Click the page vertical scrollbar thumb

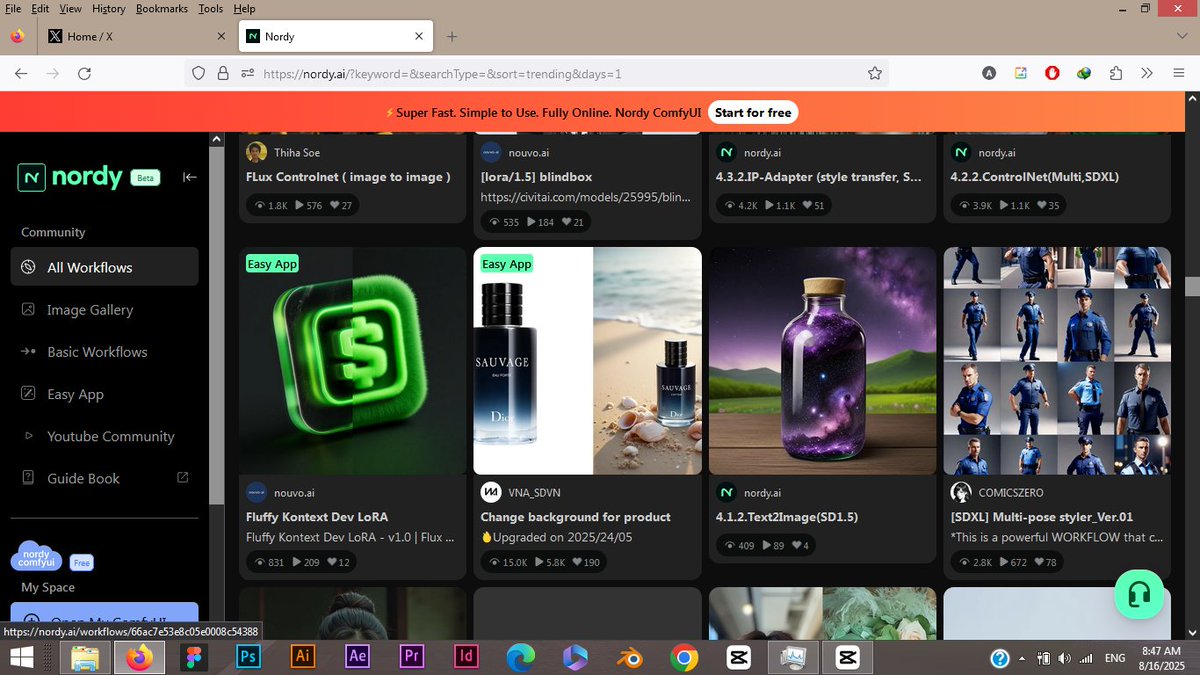coord(1191,285)
